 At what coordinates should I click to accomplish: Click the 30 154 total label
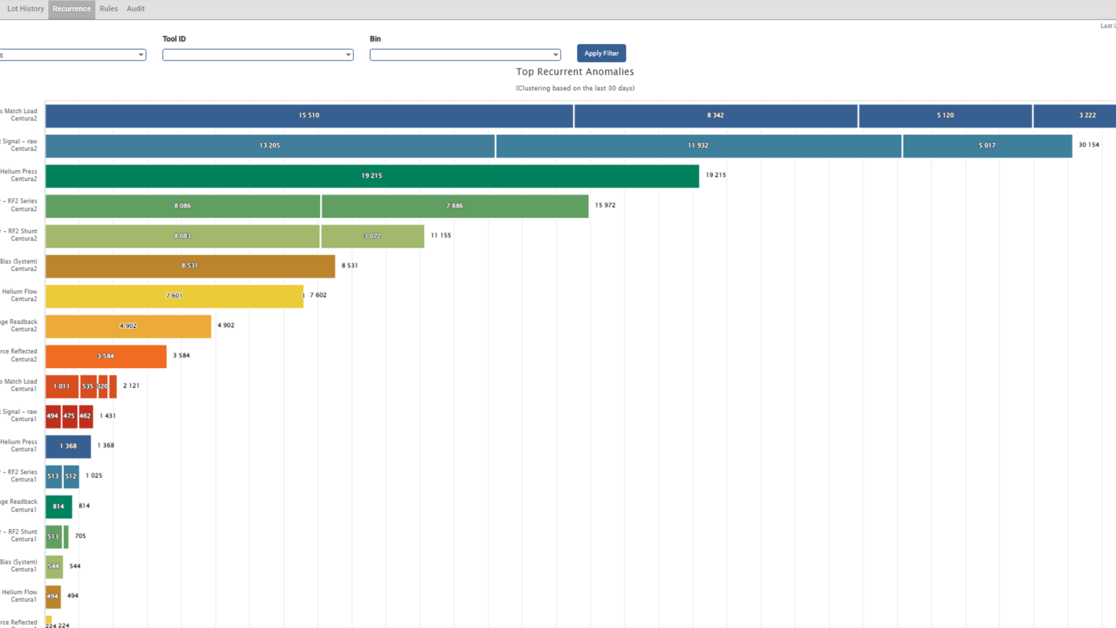tap(1089, 145)
